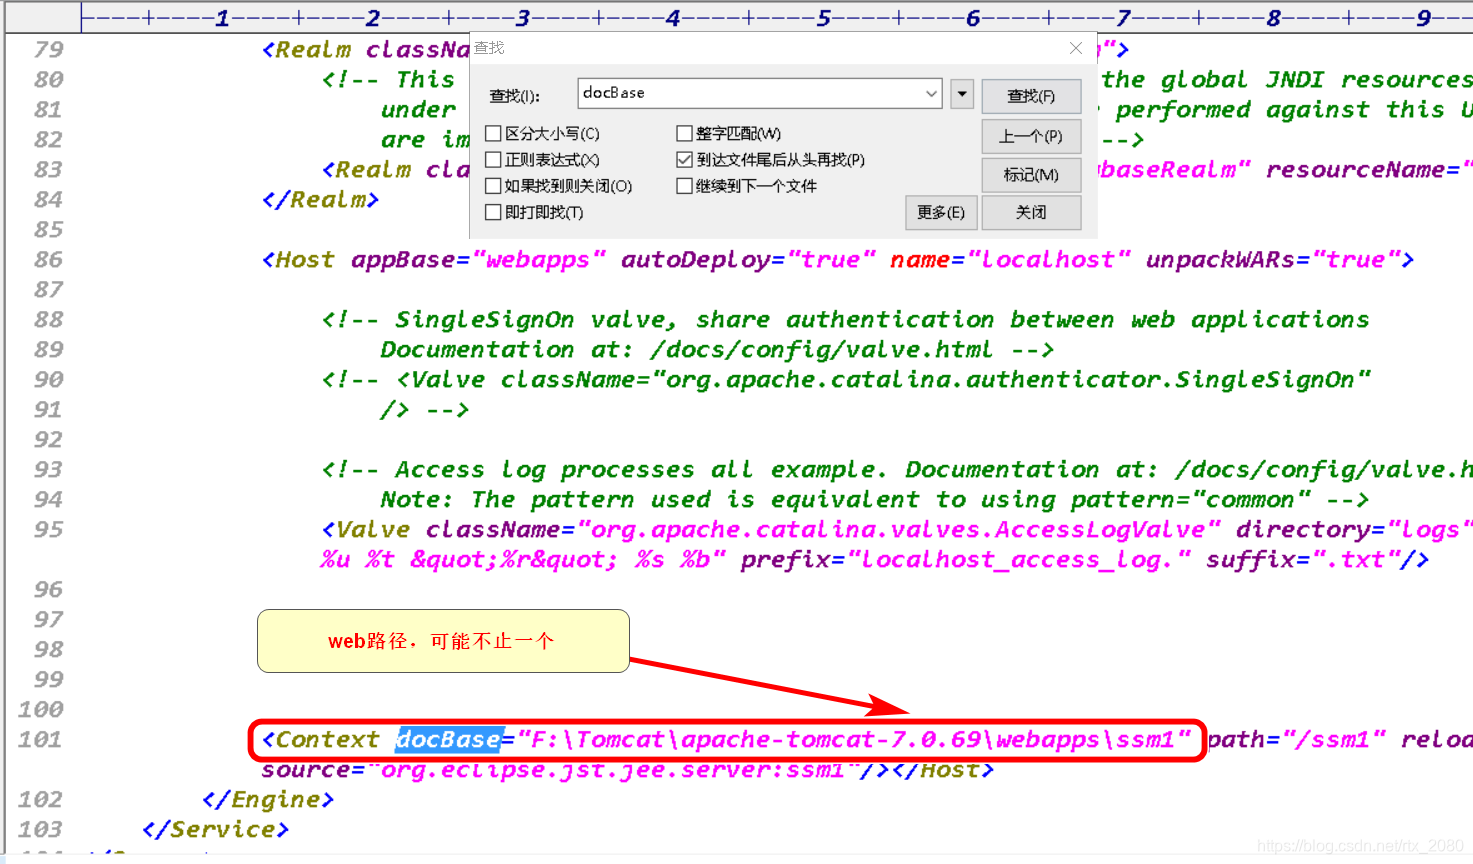1473x864 pixels.
Task: Close the 查找 find dialog with X
Action: coord(1075,48)
